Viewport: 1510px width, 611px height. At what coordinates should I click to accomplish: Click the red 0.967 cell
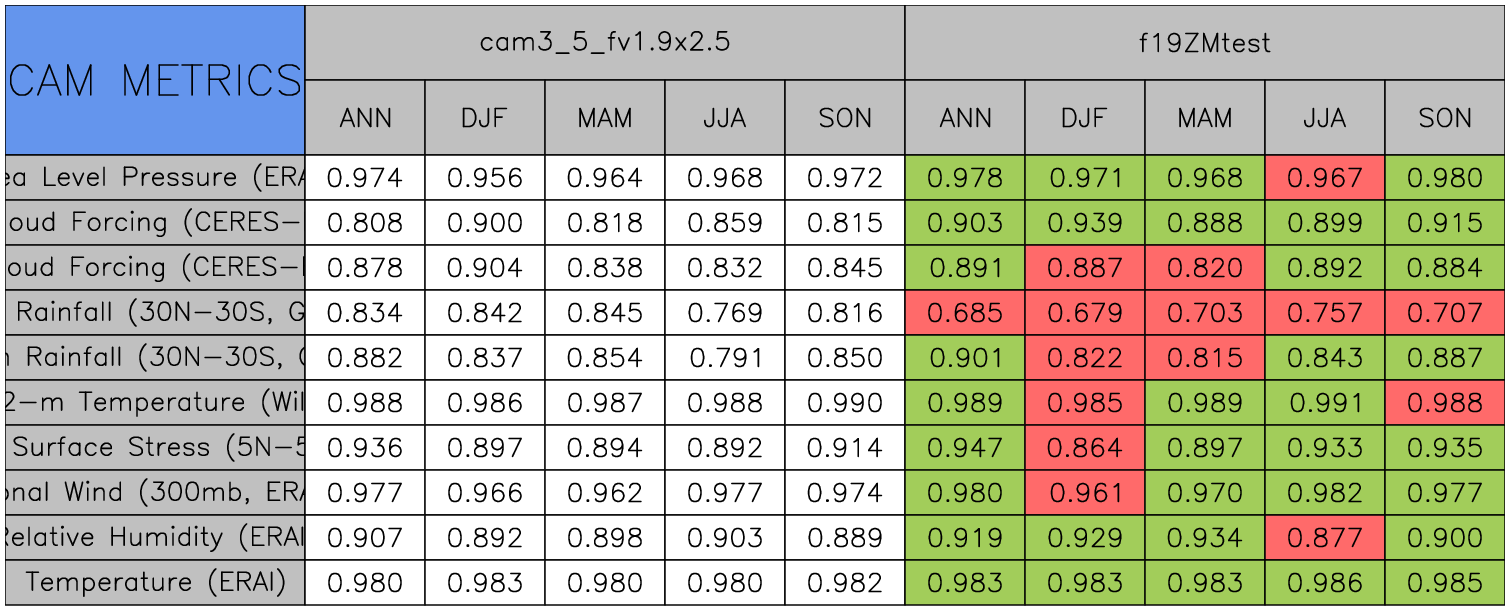coord(1325,178)
